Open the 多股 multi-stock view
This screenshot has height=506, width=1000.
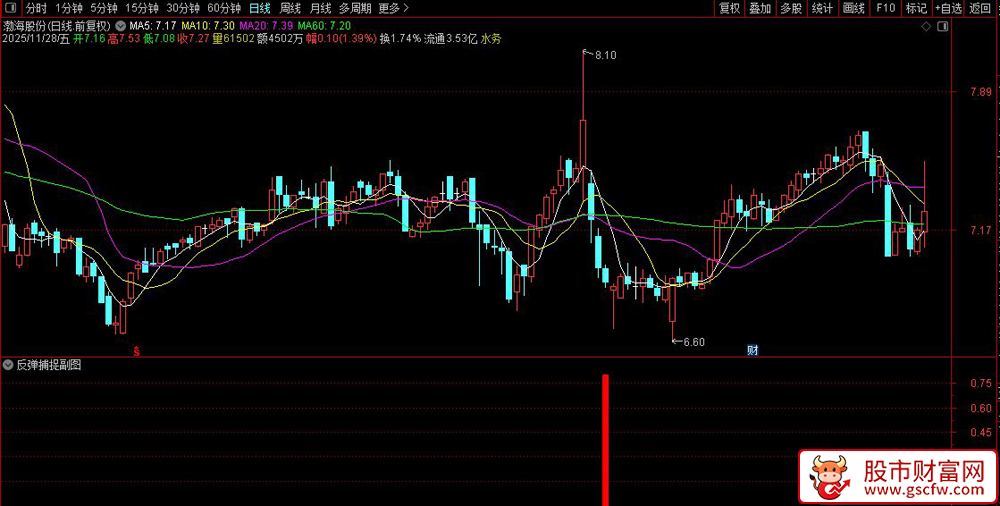791,8
